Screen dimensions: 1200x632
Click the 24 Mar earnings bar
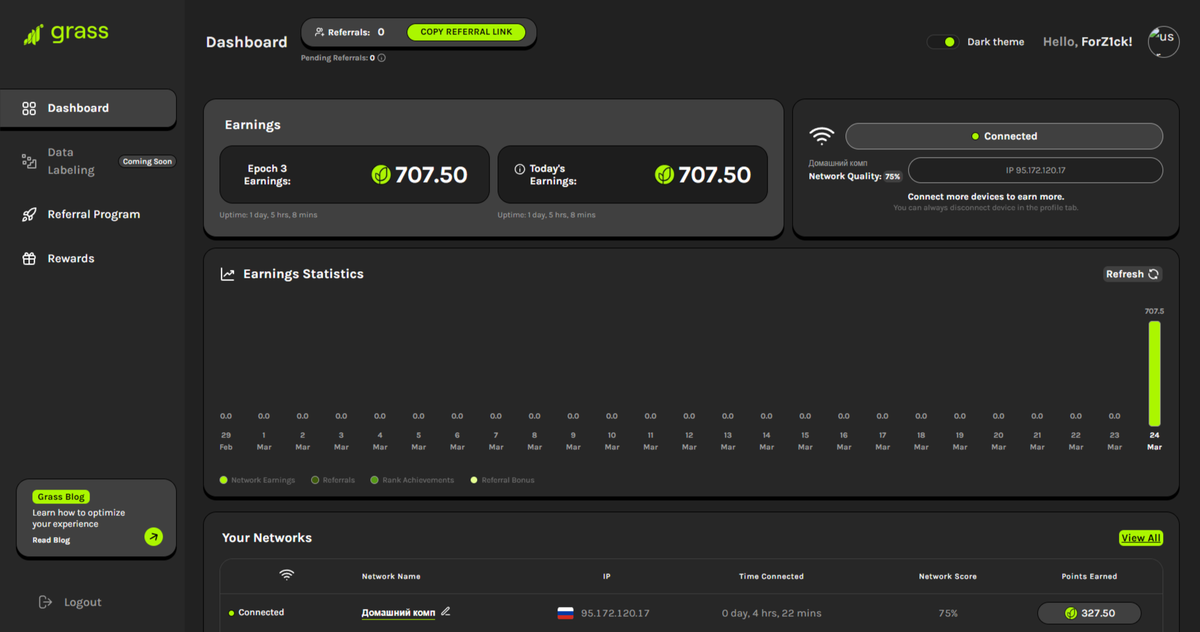coord(1154,374)
